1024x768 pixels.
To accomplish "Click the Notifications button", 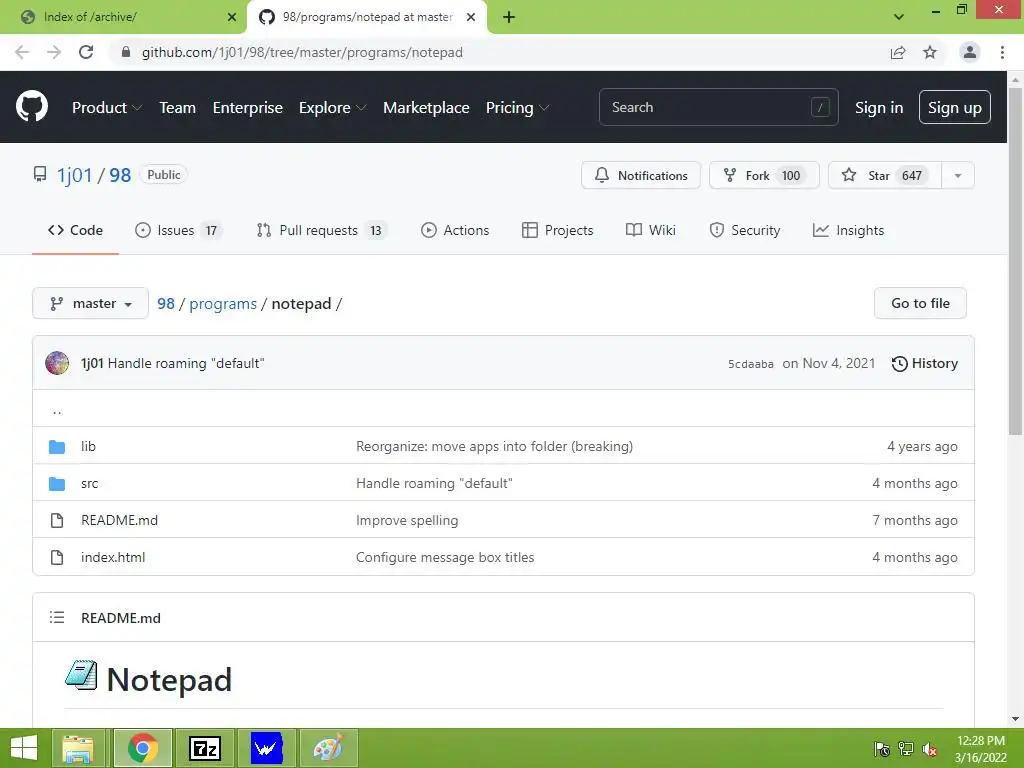I will coord(641,175).
